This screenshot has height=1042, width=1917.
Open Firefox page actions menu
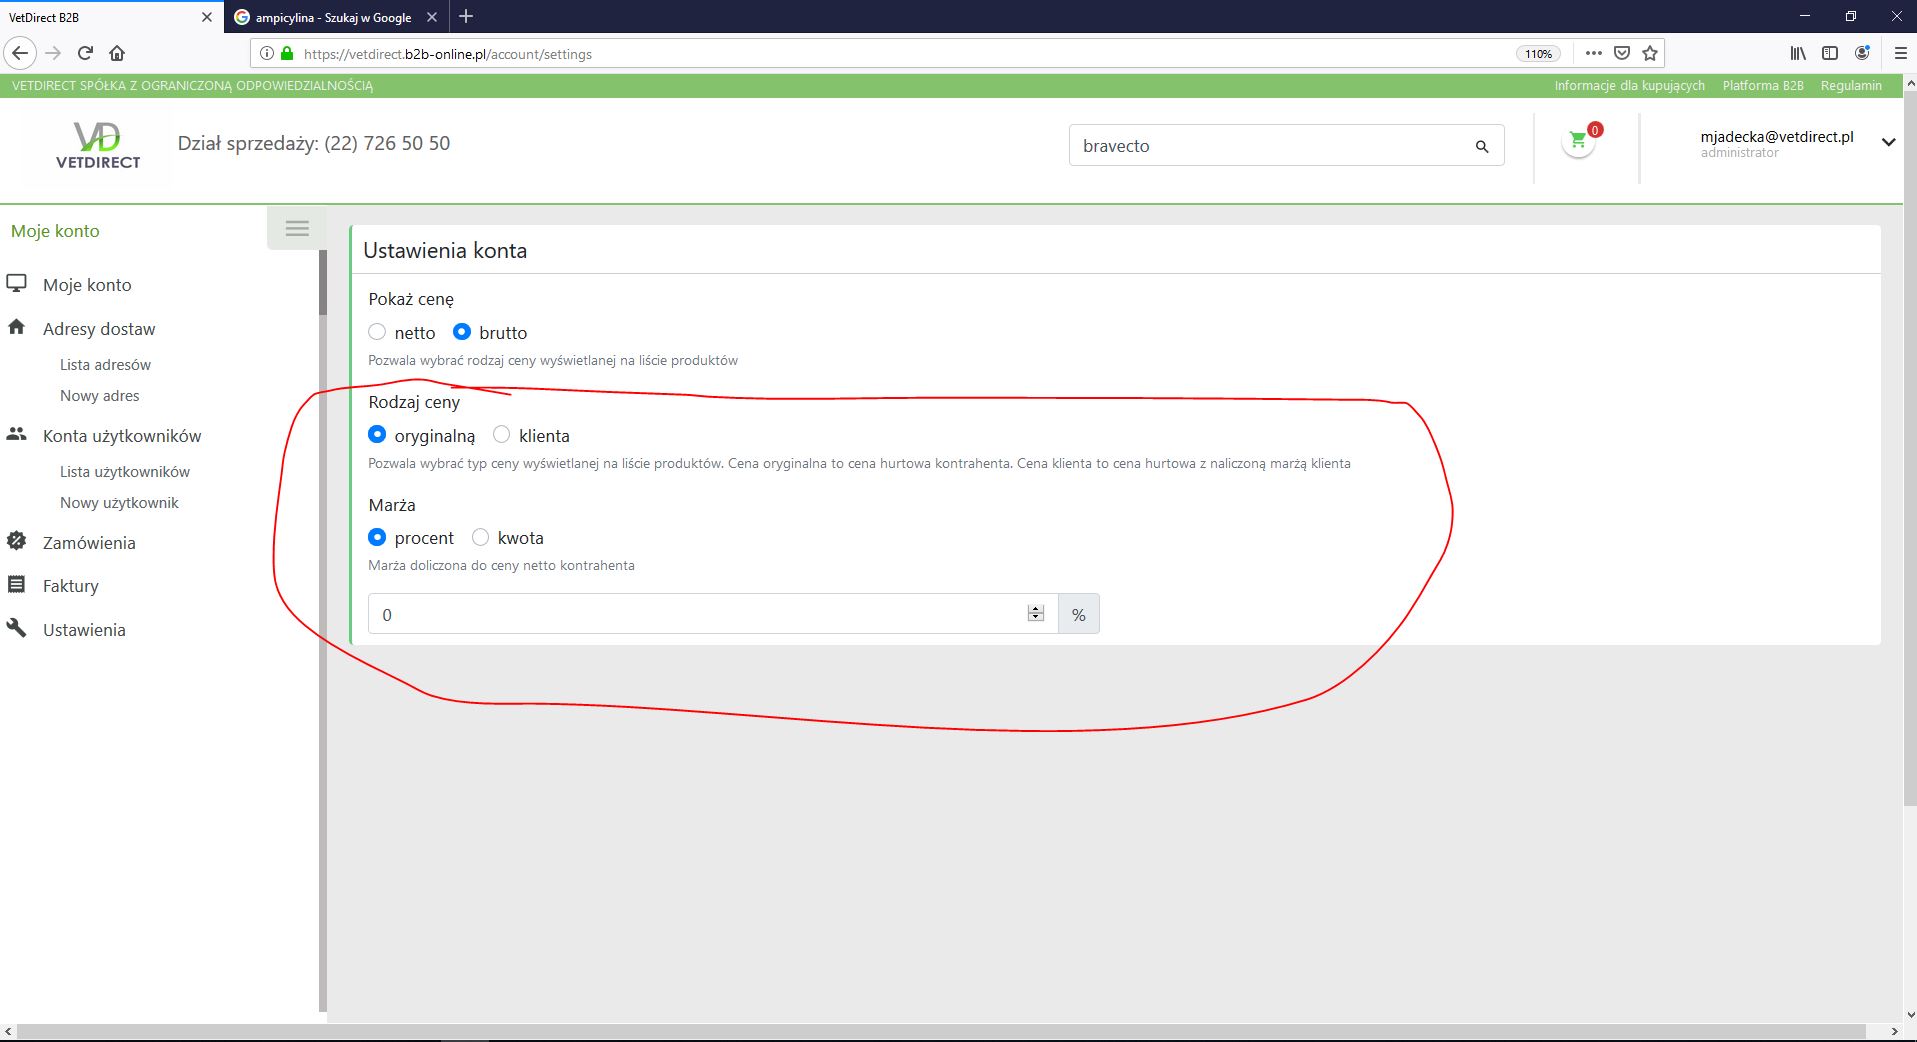[x=1593, y=53]
